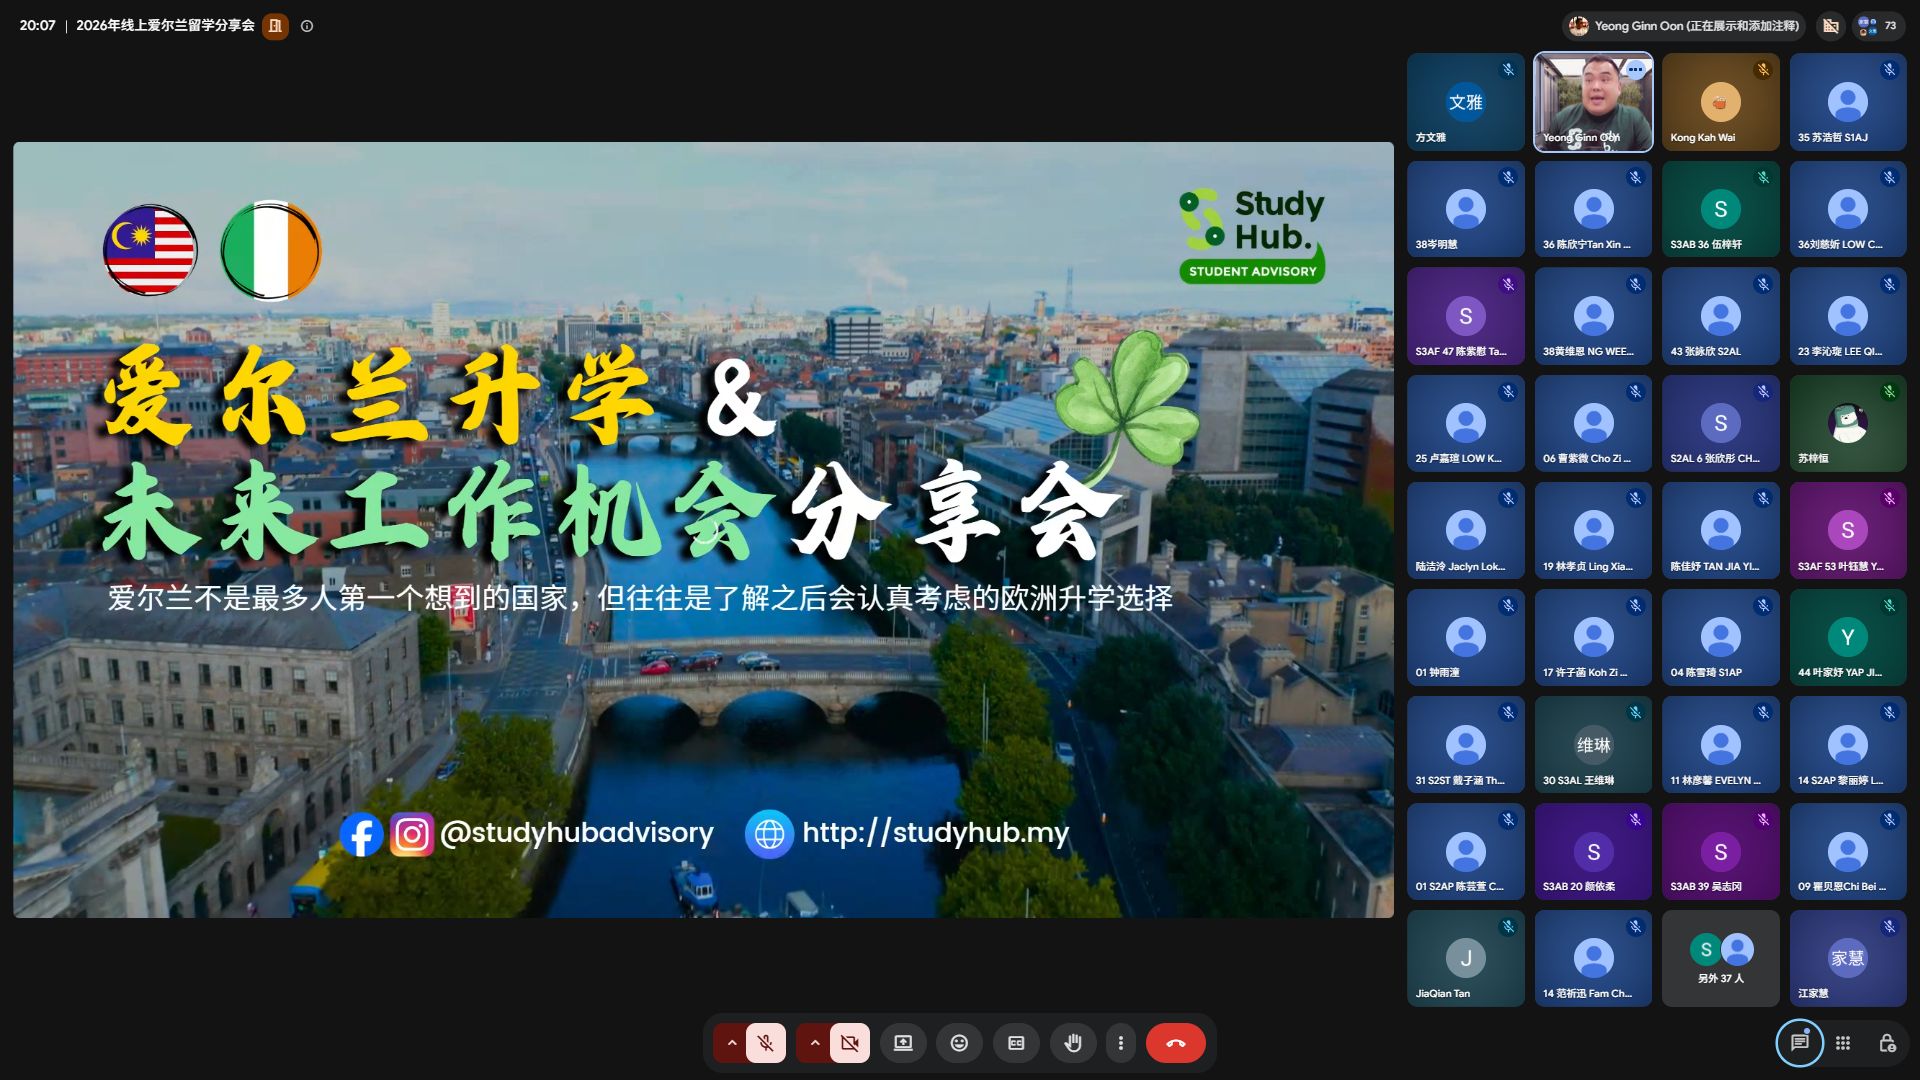The image size is (1920, 1080).
Task: Show the participants list with 73 count
Action: coord(1877,26)
